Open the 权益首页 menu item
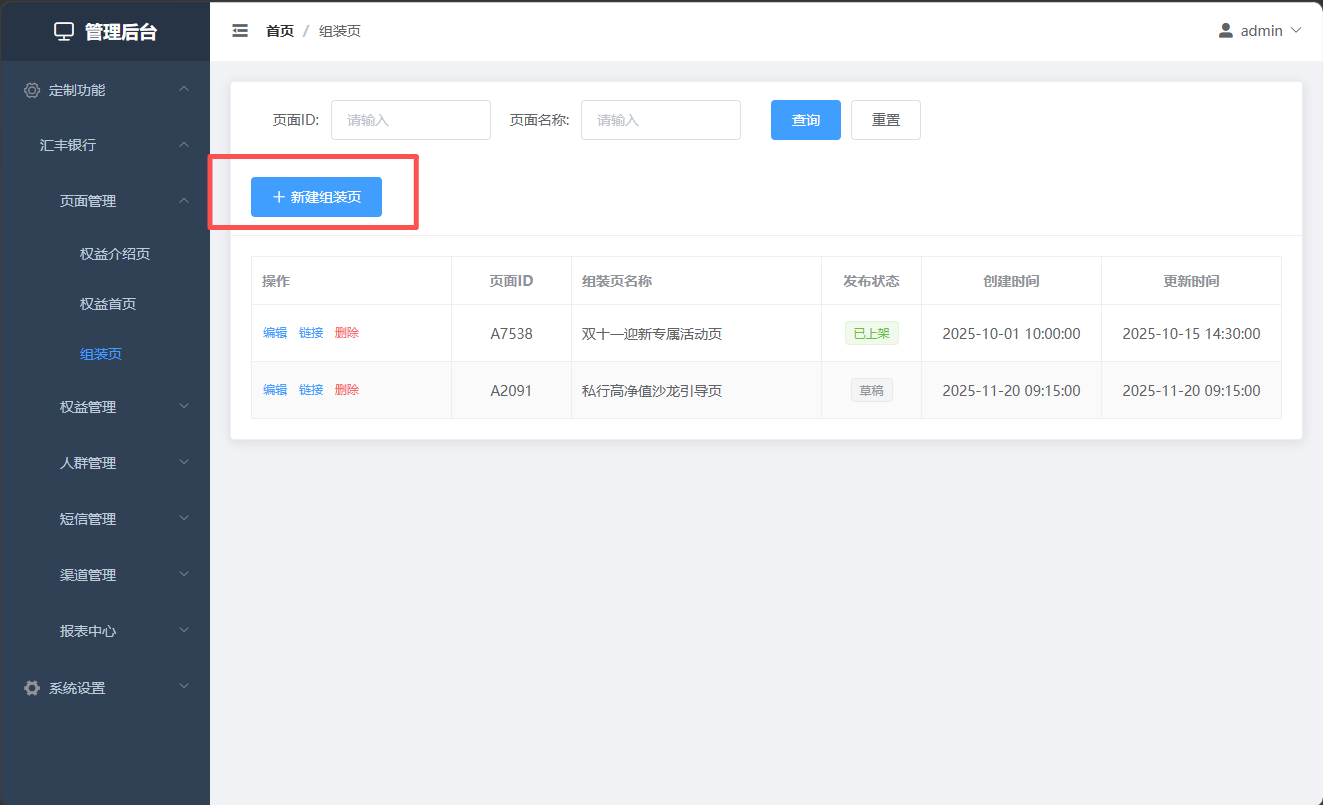This screenshot has height=805, width=1323. point(108,304)
